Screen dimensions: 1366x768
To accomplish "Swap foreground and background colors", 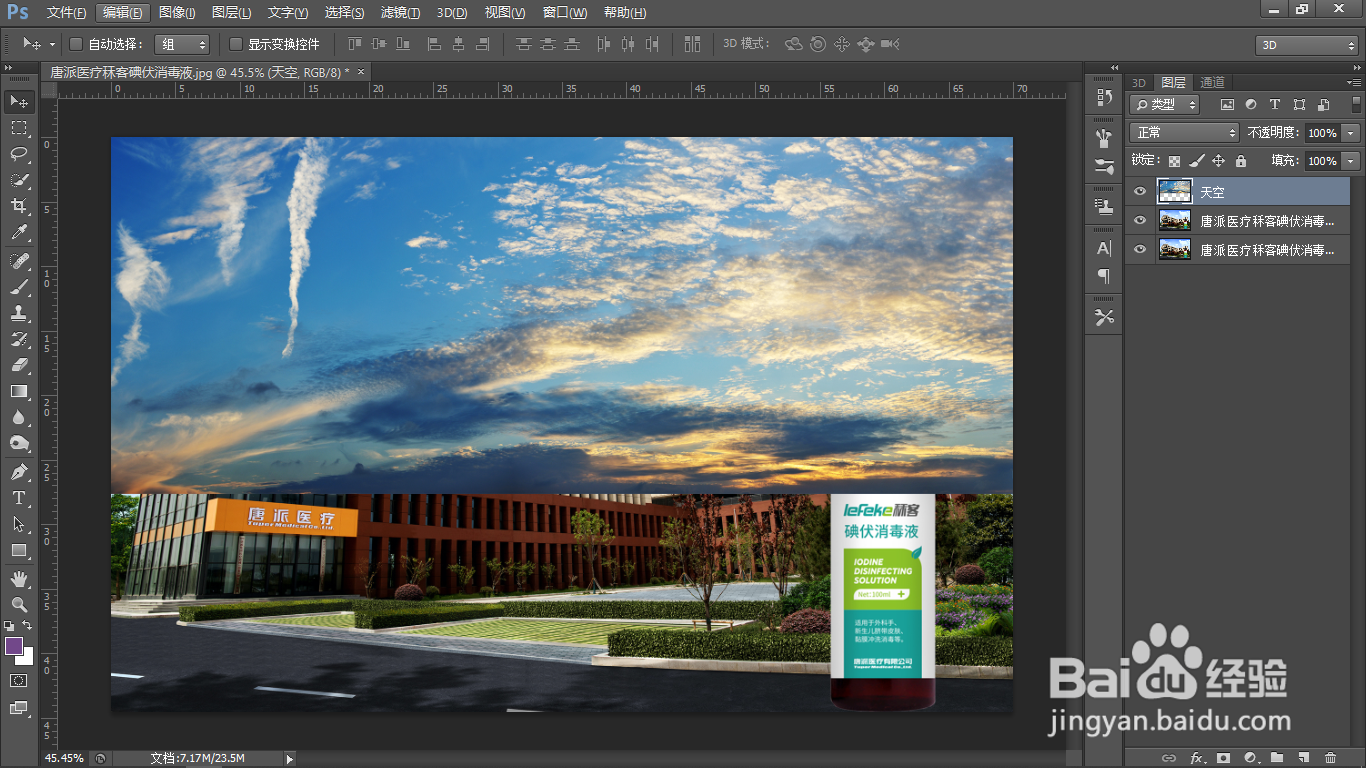I will point(28,626).
